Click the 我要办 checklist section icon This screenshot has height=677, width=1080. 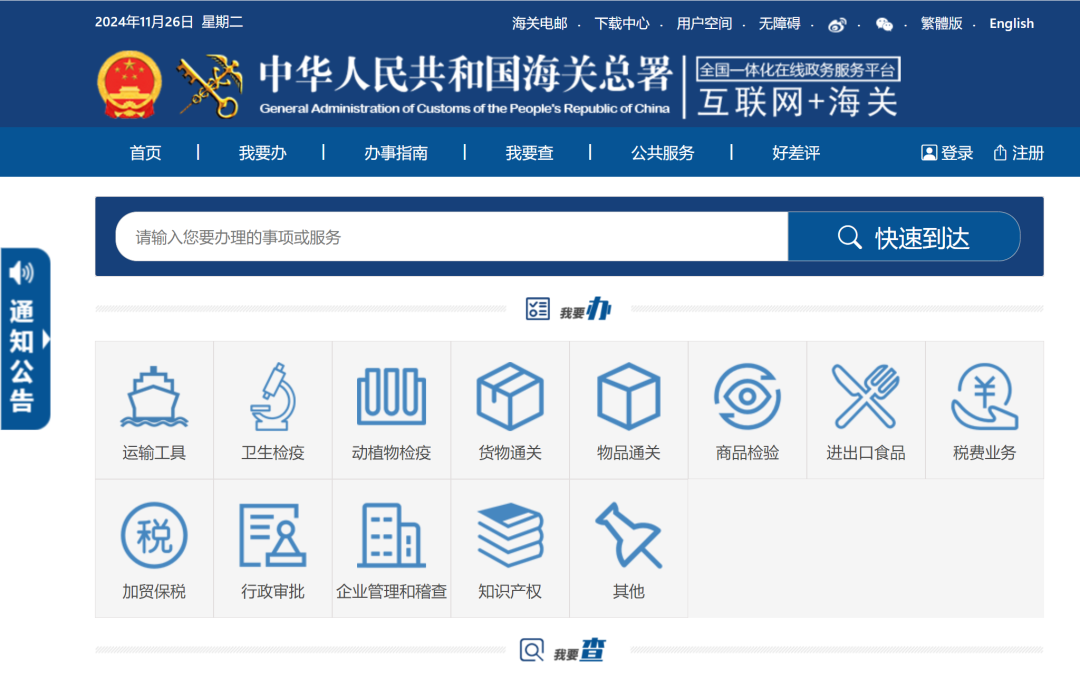pyautogui.click(x=537, y=309)
